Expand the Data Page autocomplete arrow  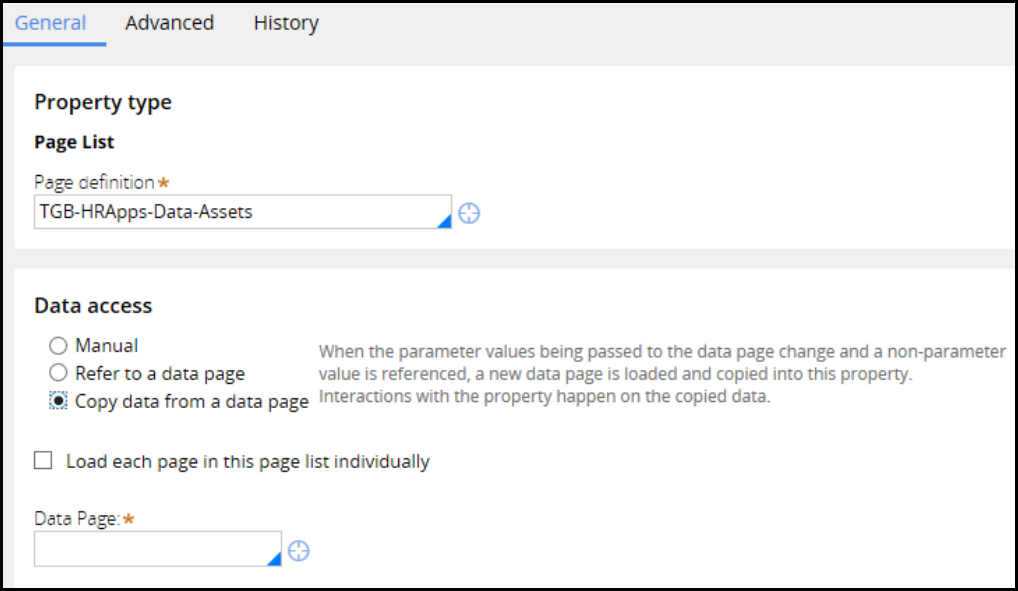[274, 559]
